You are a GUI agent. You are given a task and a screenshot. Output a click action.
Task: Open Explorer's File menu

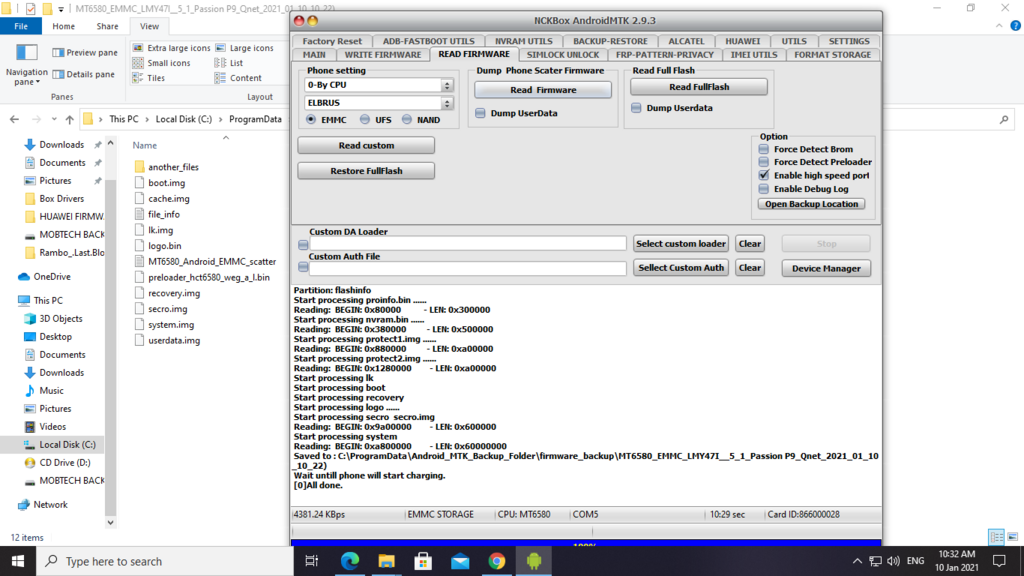[x=21, y=26]
